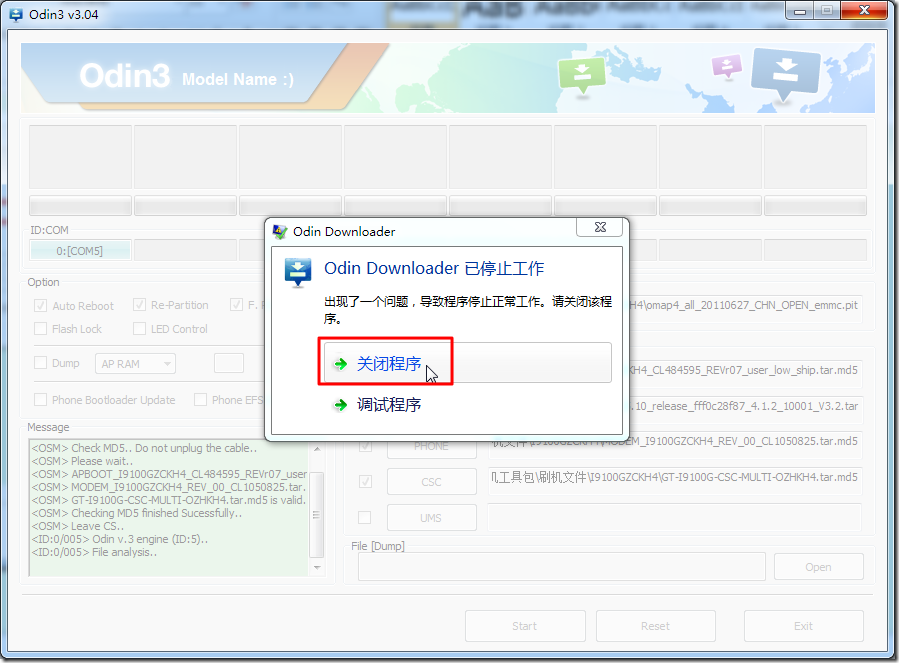Click the Open button for File Dump
The width and height of the screenshot is (899, 663).
[818, 567]
